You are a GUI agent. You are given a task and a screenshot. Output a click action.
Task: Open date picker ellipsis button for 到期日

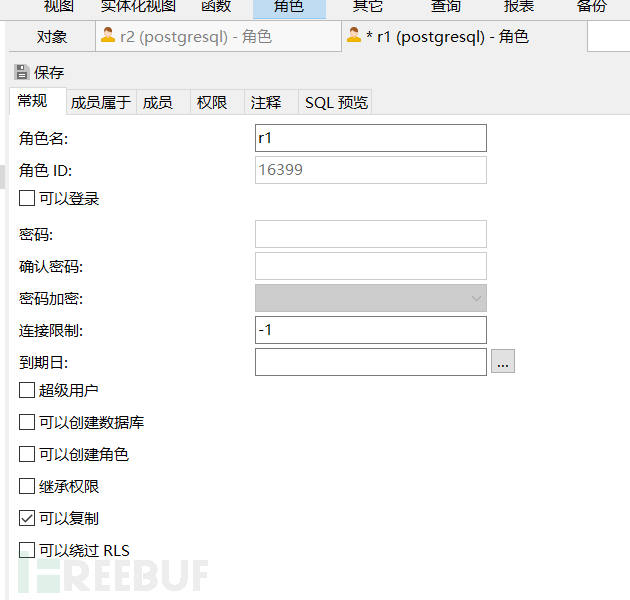(503, 361)
